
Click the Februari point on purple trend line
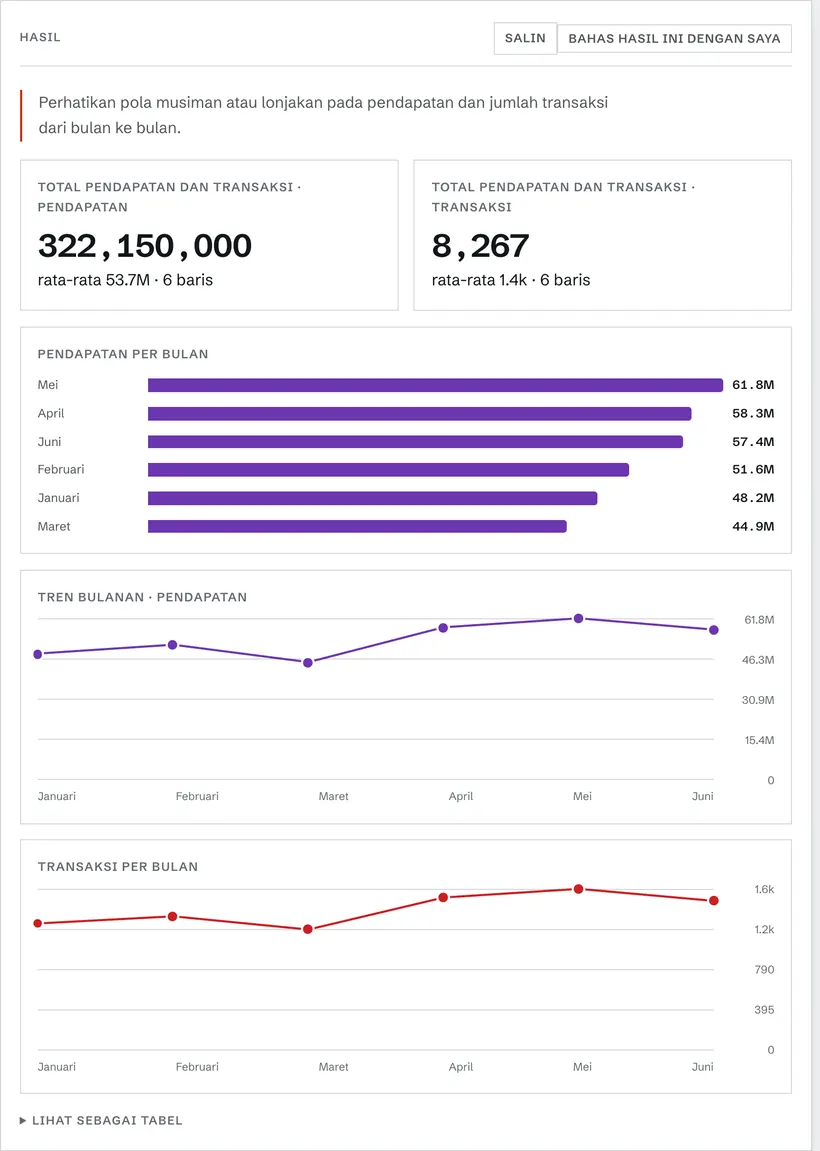point(173,645)
